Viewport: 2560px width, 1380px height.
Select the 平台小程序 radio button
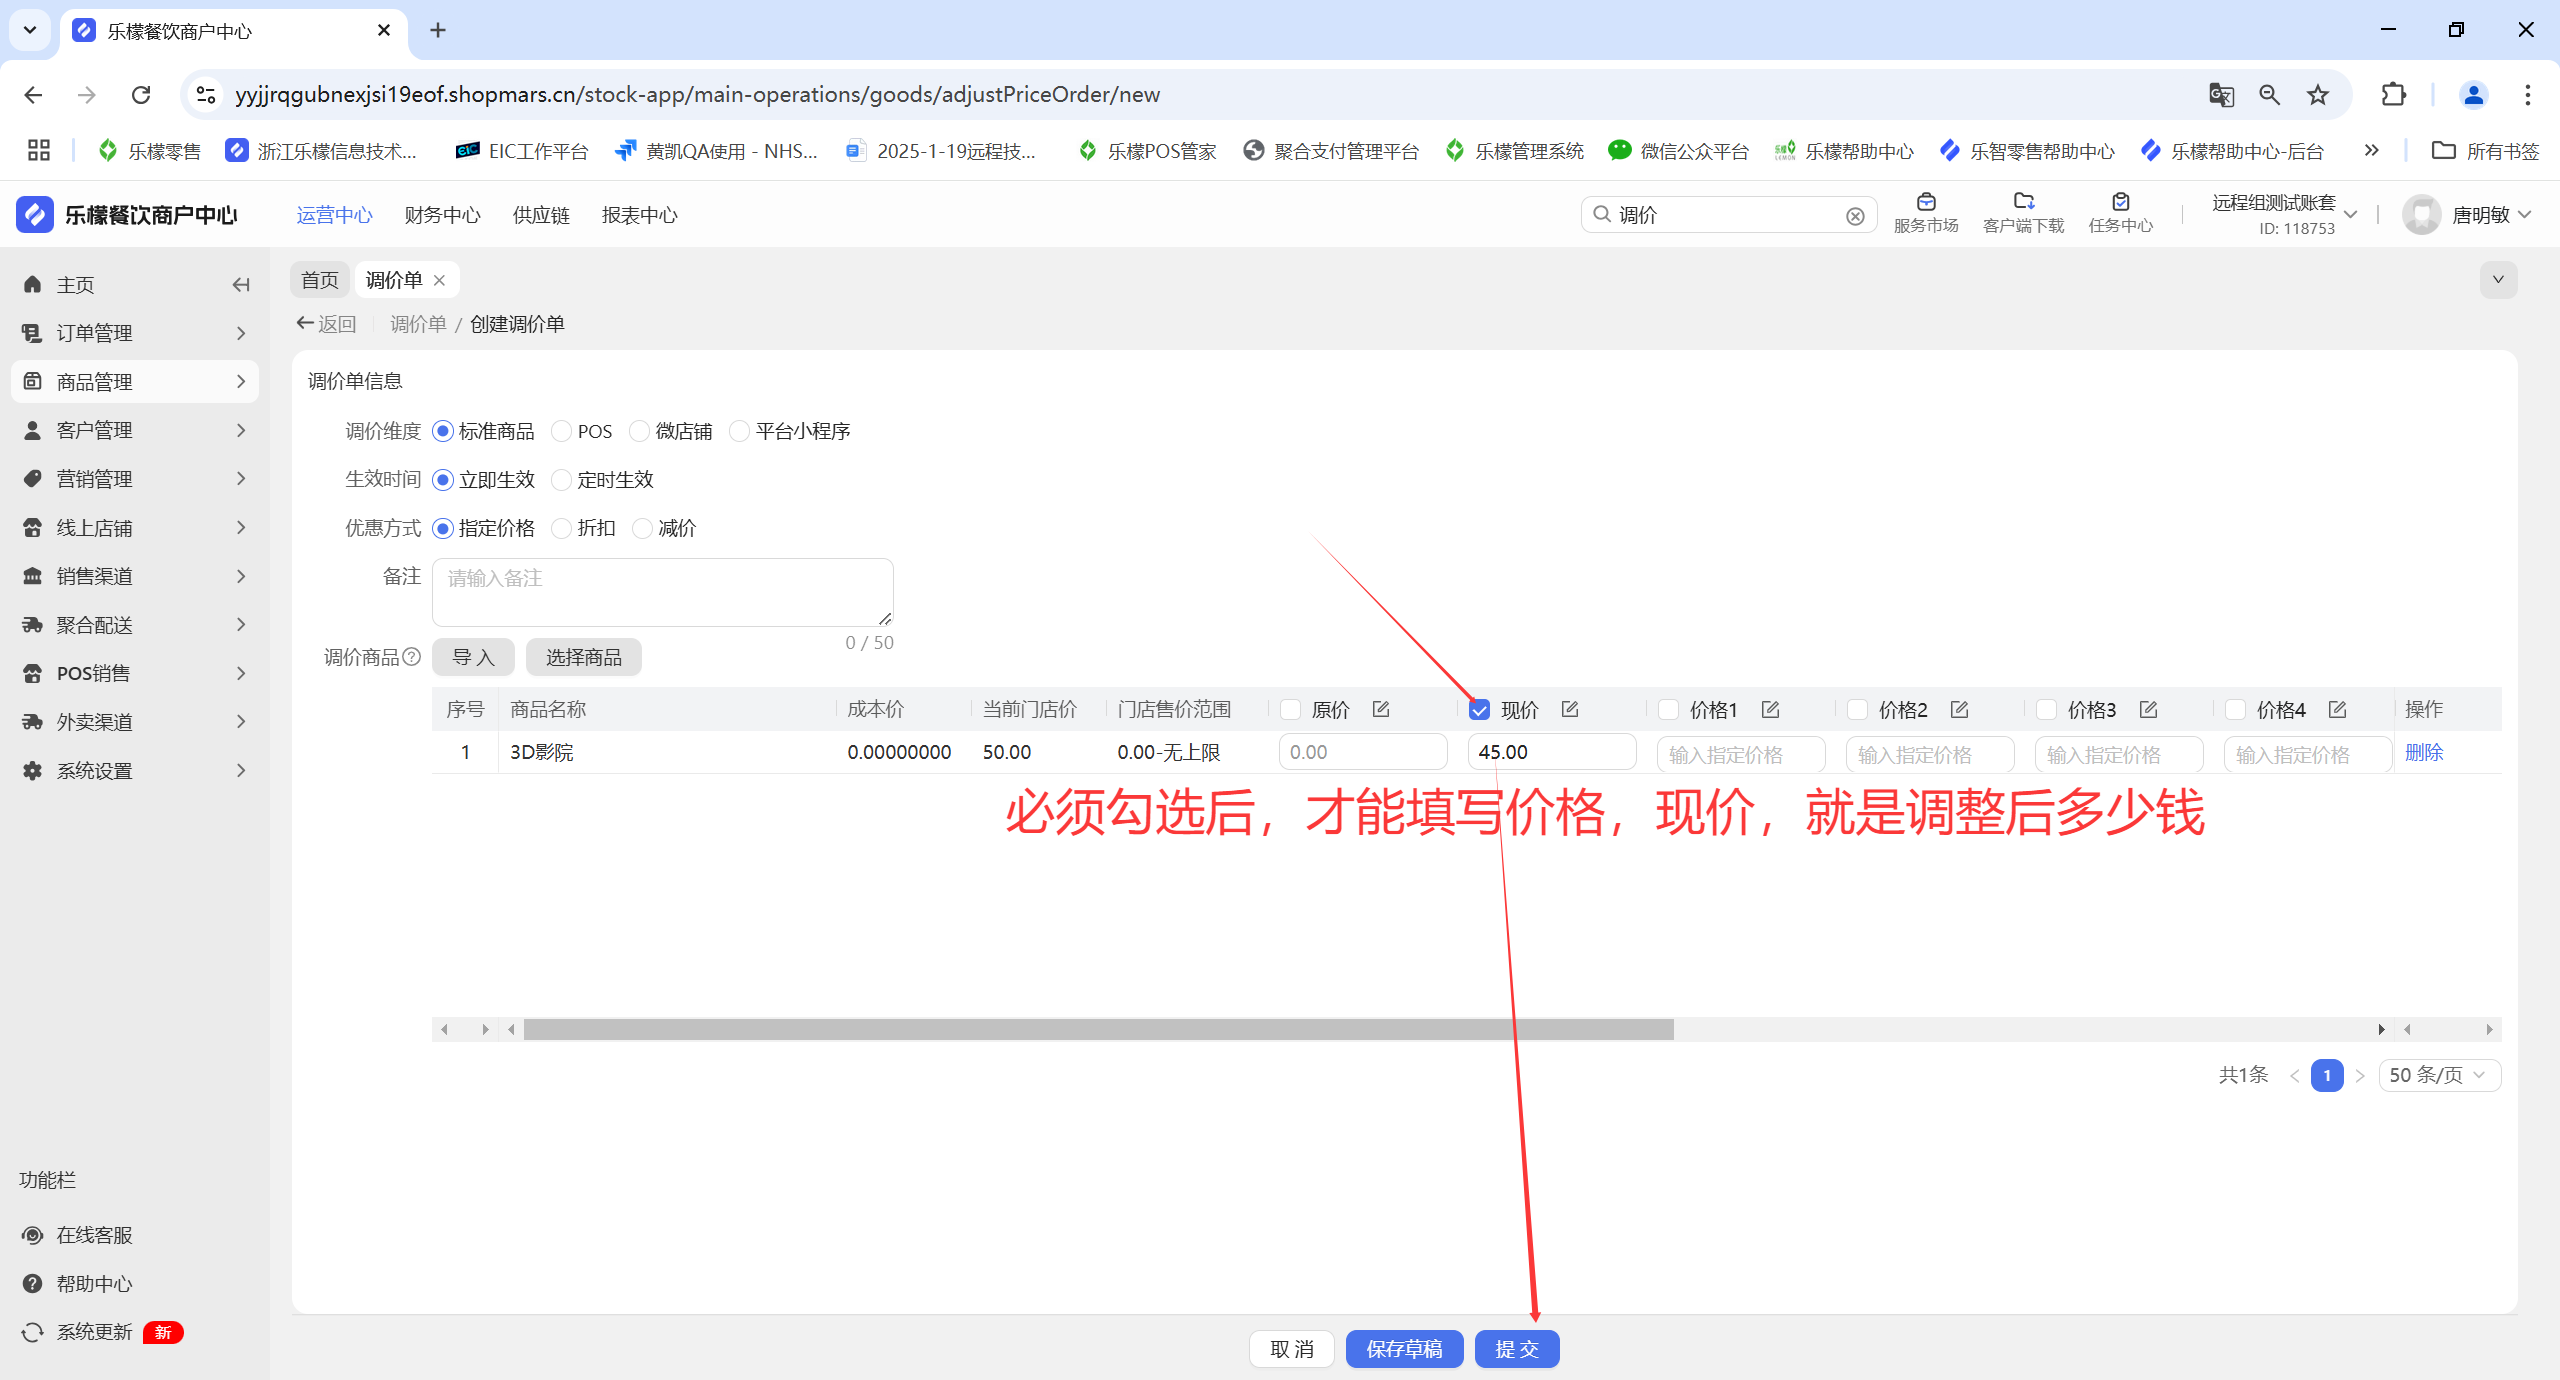(740, 431)
